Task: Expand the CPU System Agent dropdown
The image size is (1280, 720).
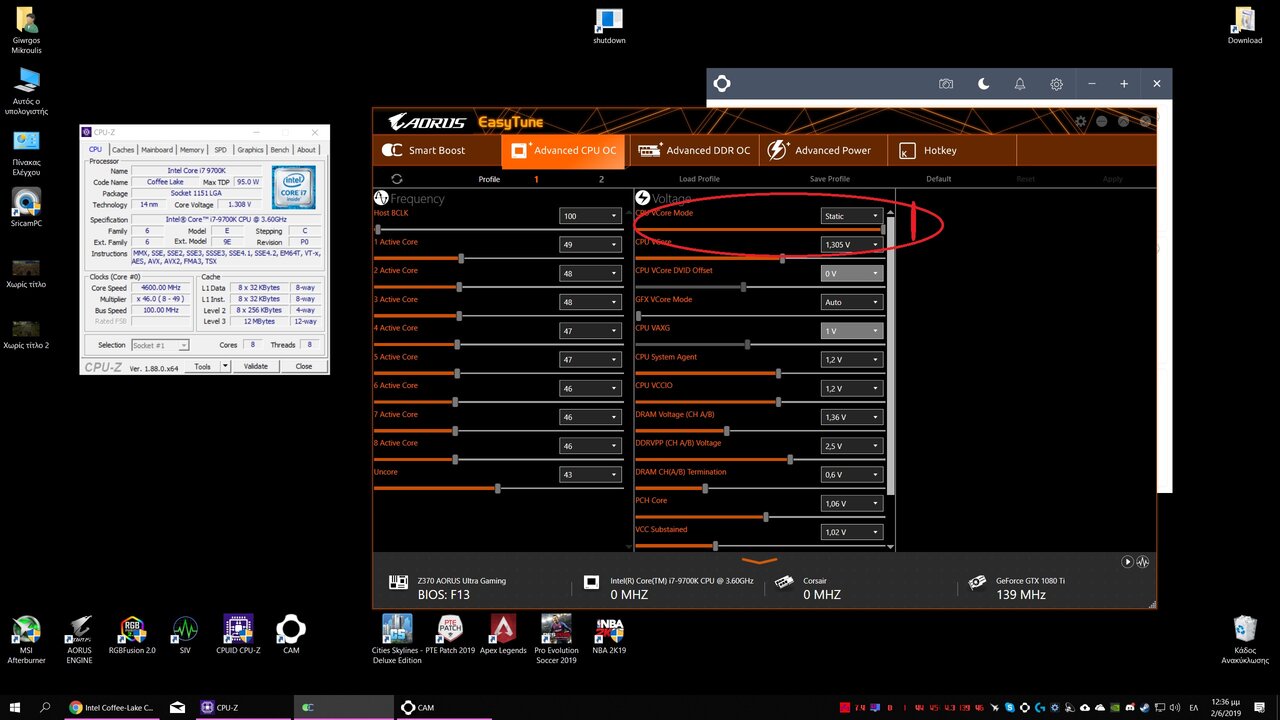Action: click(x=852, y=360)
